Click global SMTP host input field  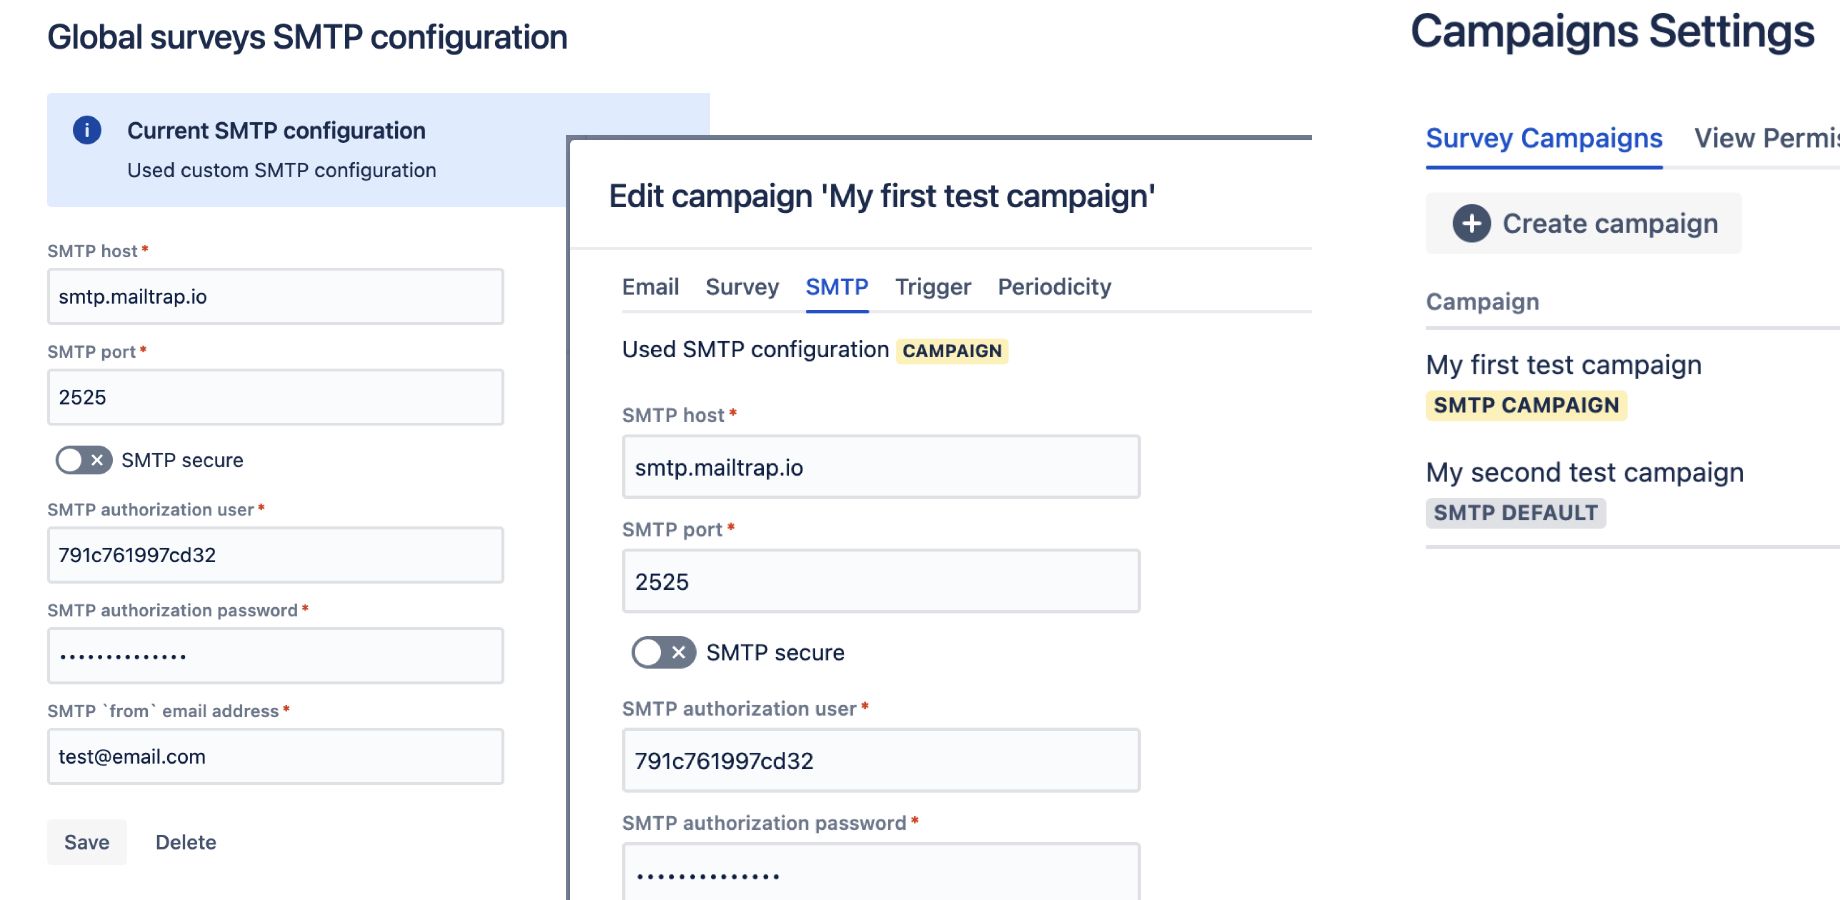pos(275,296)
